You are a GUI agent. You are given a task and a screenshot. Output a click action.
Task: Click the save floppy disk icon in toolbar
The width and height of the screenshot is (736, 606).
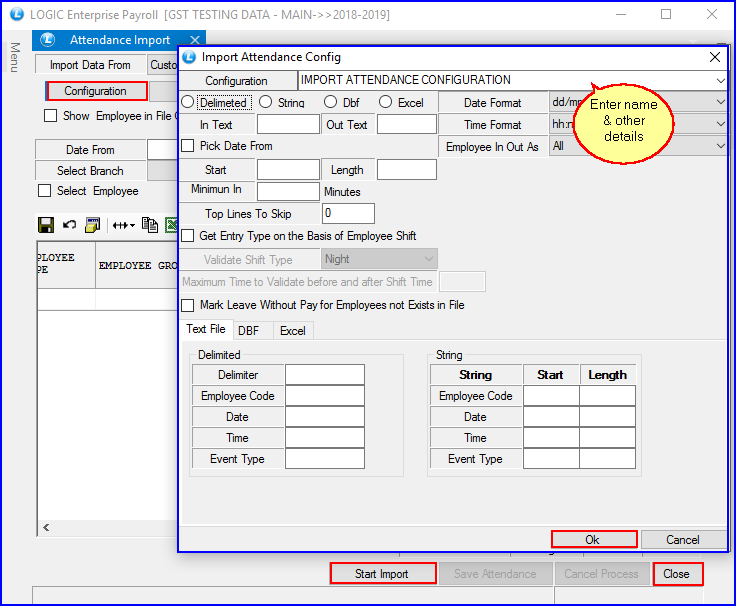(46, 225)
